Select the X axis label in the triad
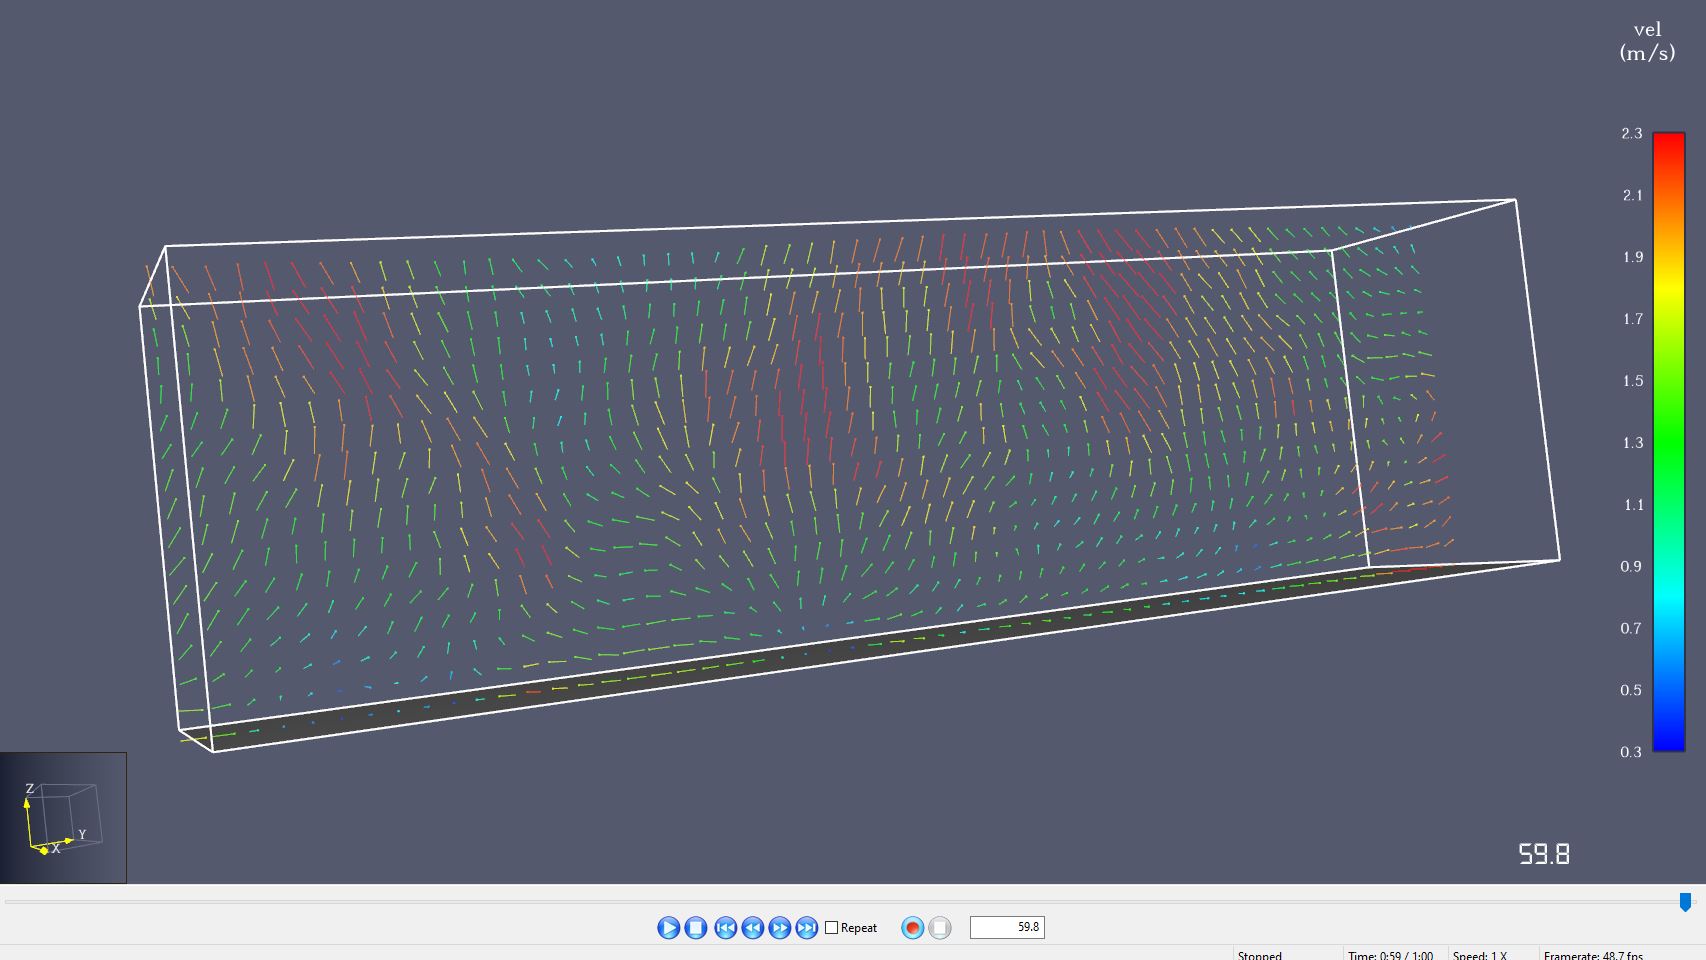The height and width of the screenshot is (960, 1706). (x=57, y=847)
